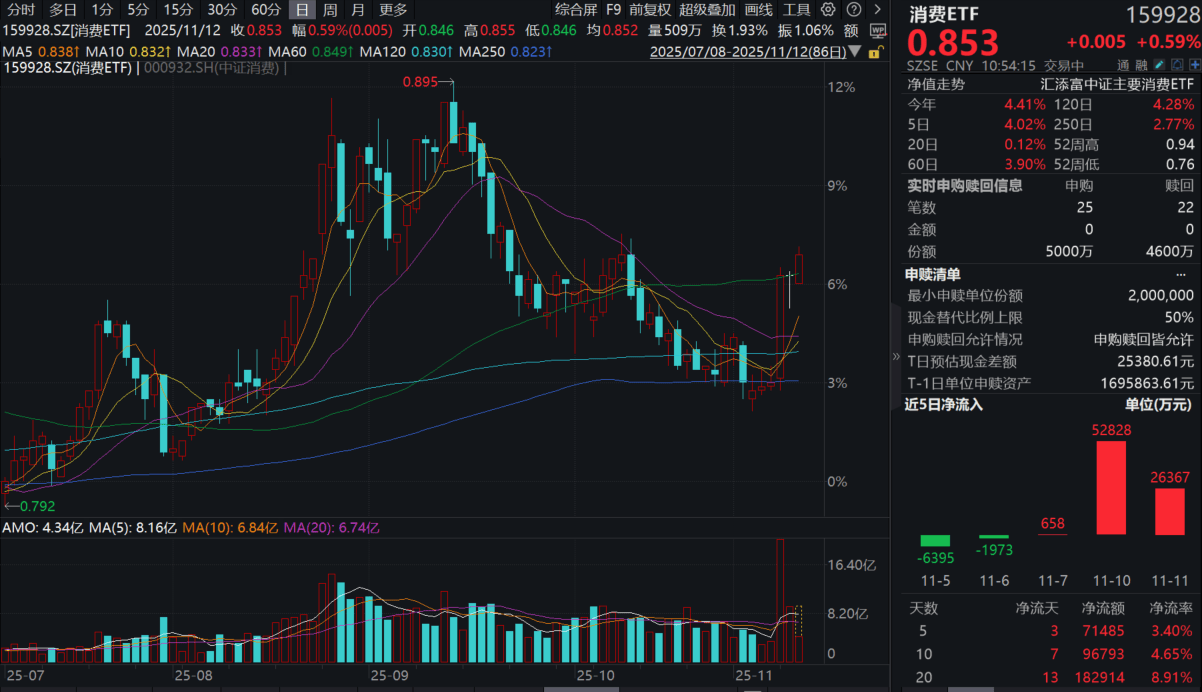Click the plus icon to add to watchlist
This screenshot has width=1202, height=692.
pyautogui.click(x=1194, y=64)
